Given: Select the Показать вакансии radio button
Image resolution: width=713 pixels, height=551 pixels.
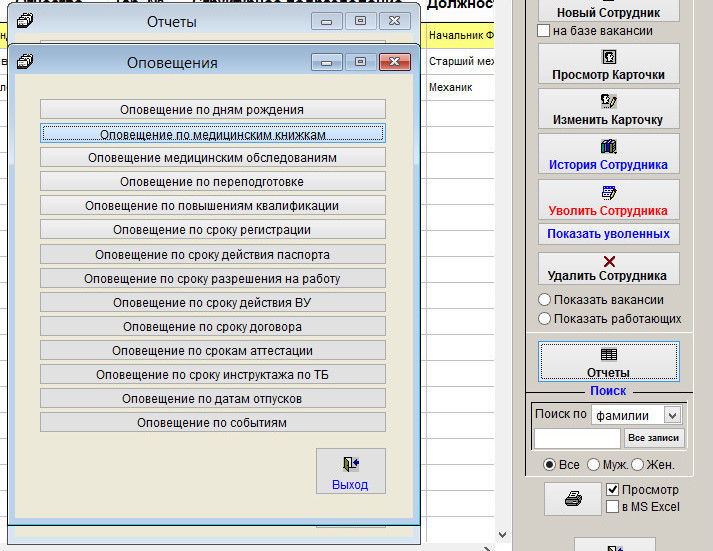Looking at the screenshot, I should point(545,300).
